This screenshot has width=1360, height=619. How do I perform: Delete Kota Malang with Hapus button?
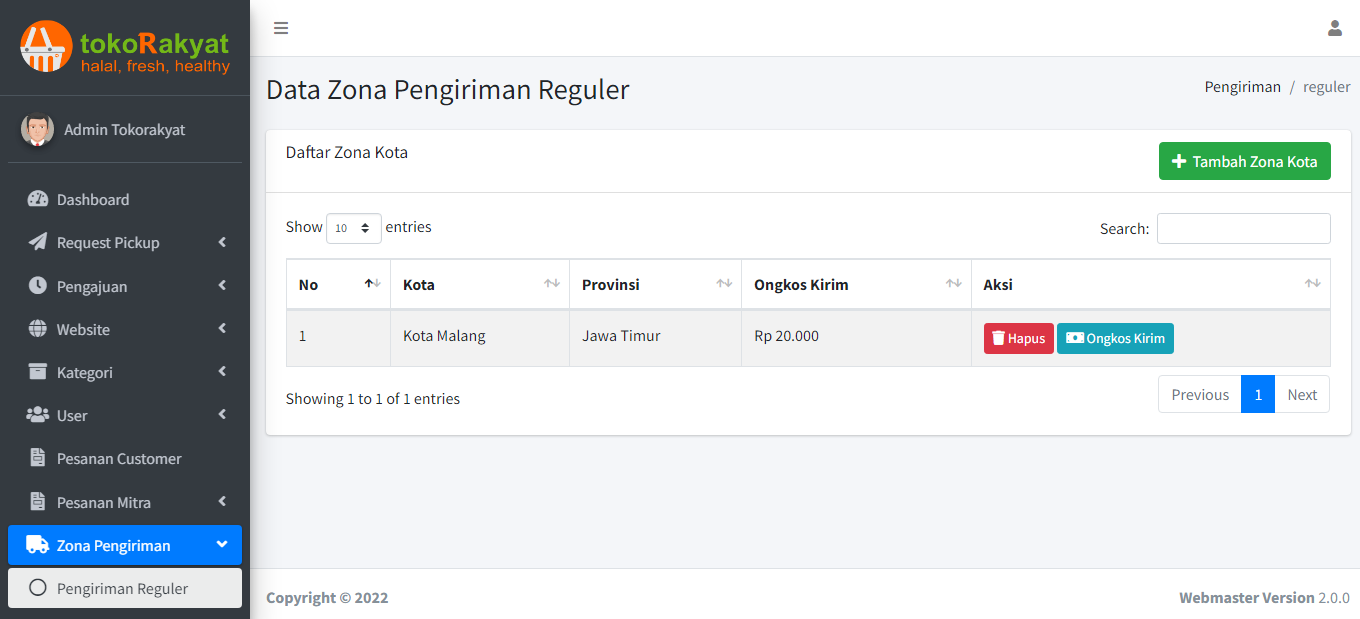click(1018, 338)
